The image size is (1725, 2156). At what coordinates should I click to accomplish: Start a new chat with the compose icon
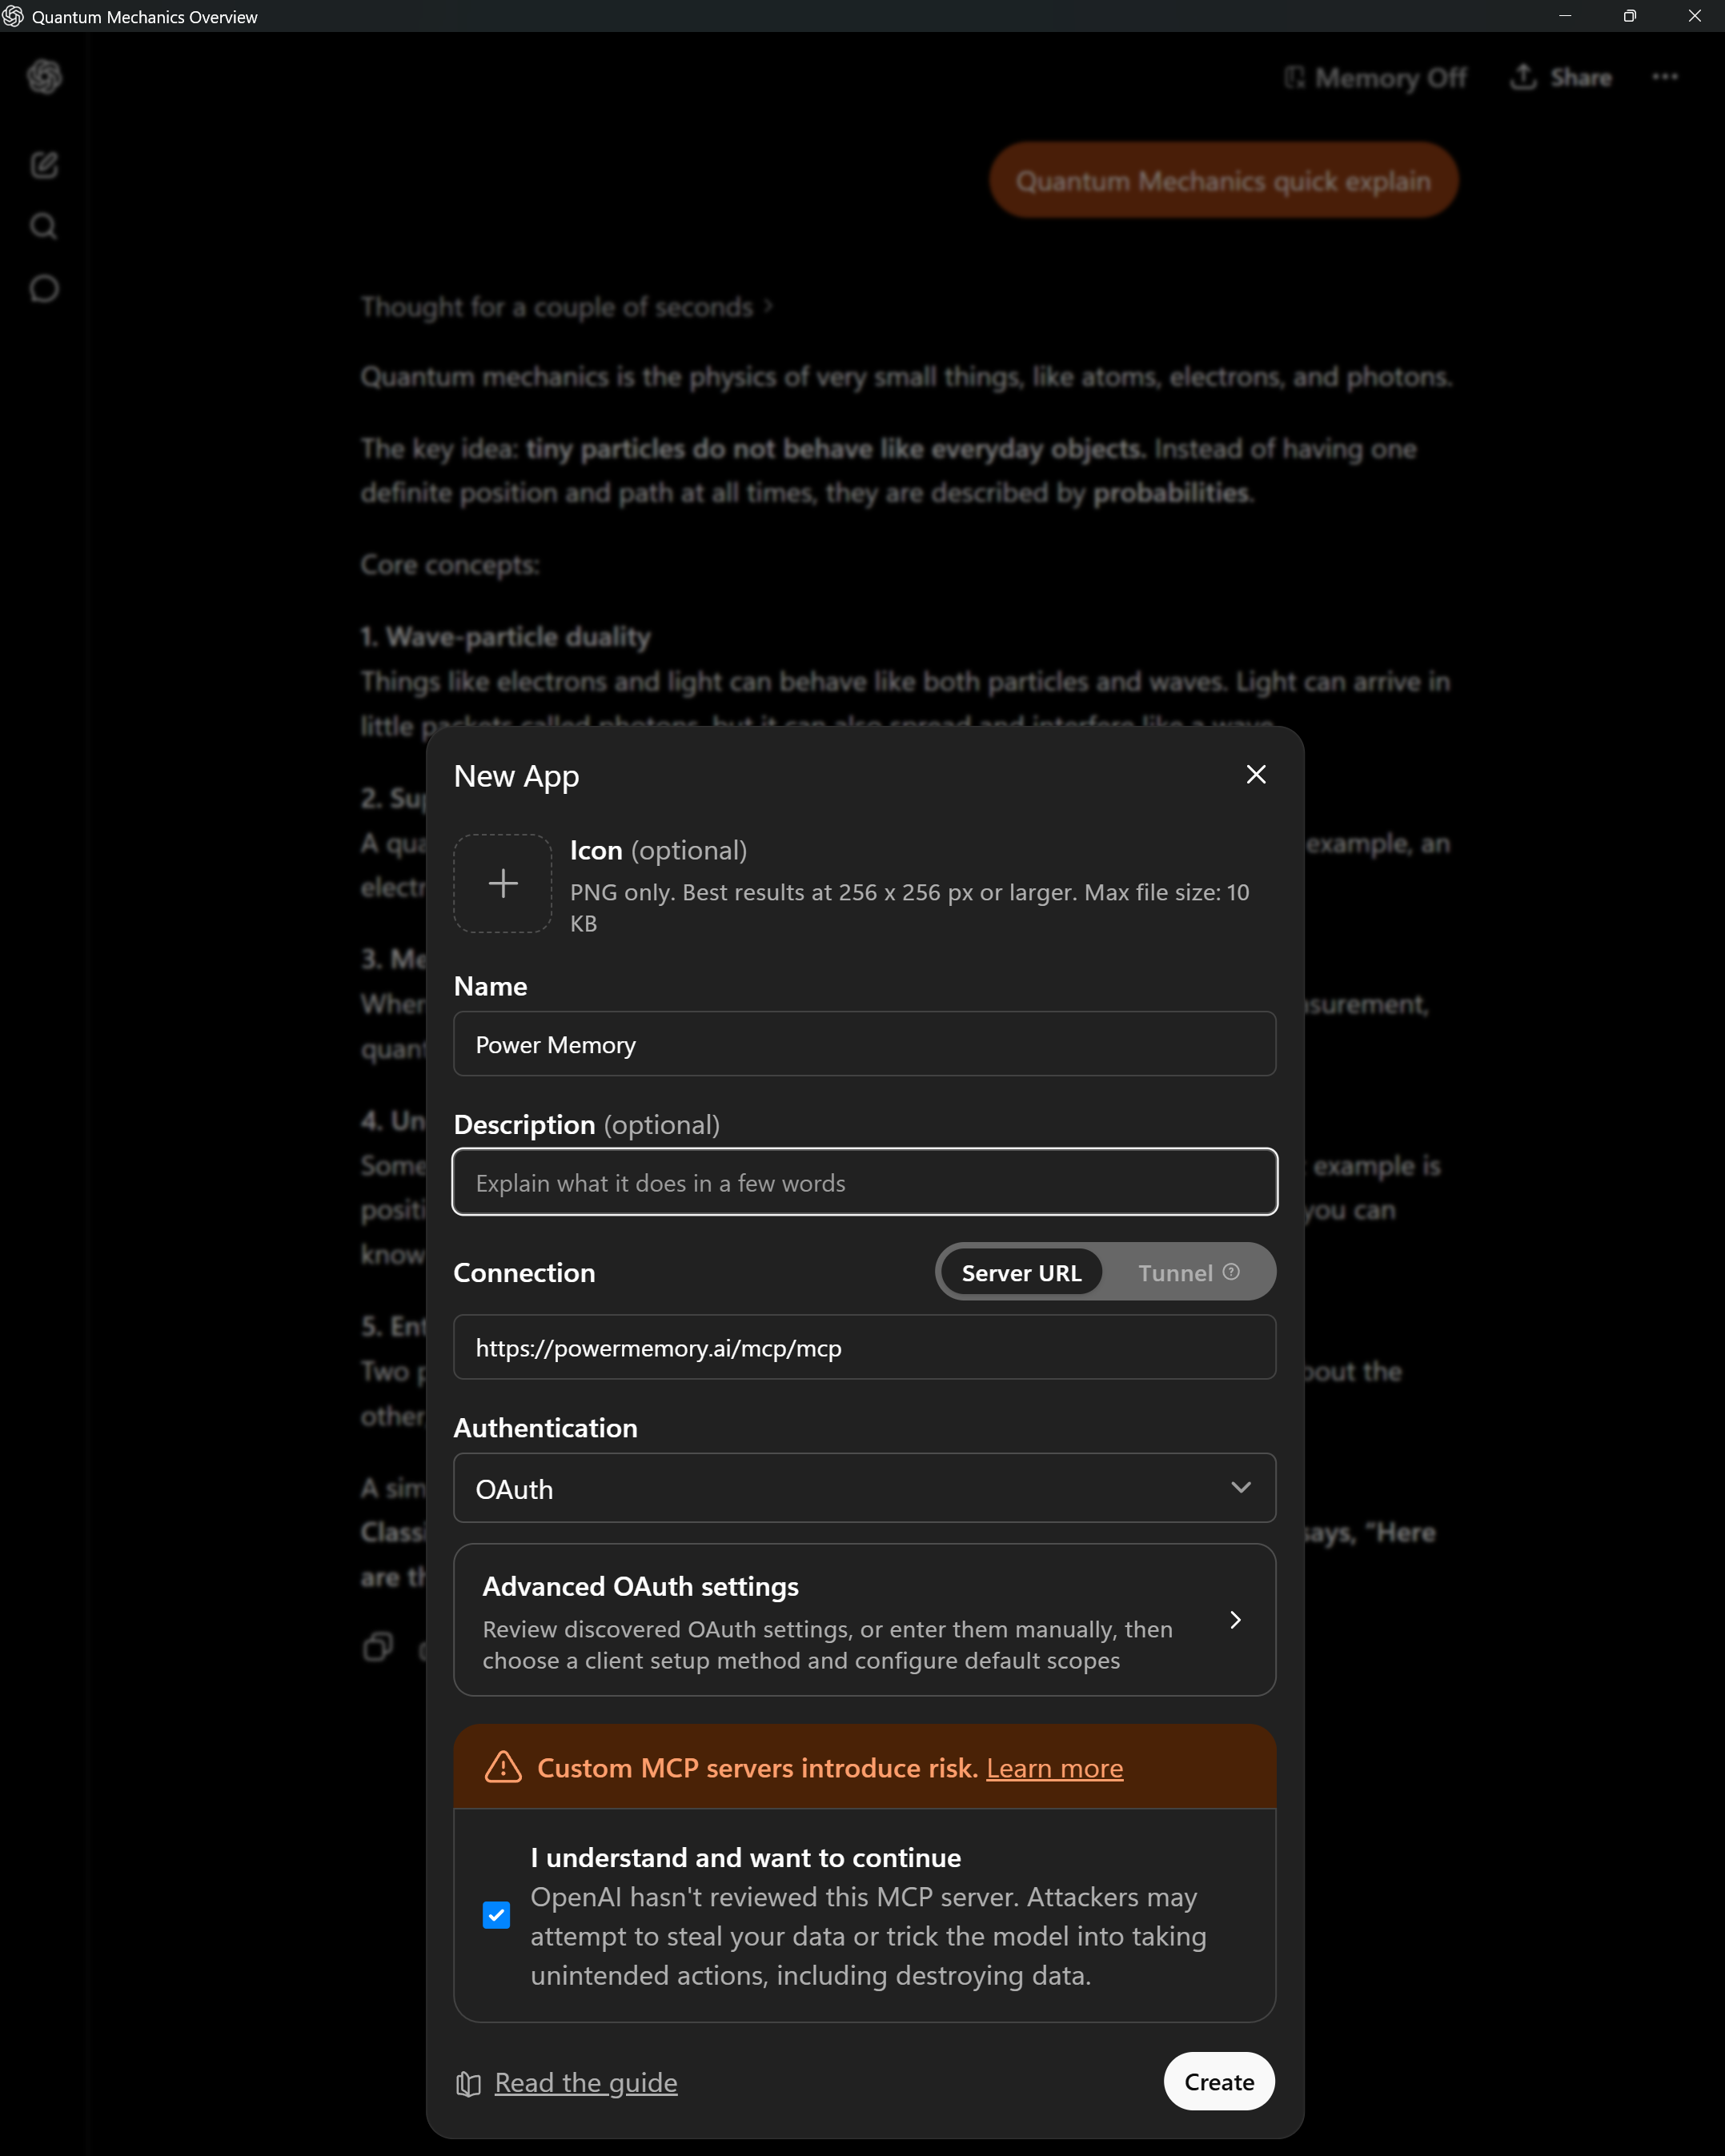click(x=44, y=165)
